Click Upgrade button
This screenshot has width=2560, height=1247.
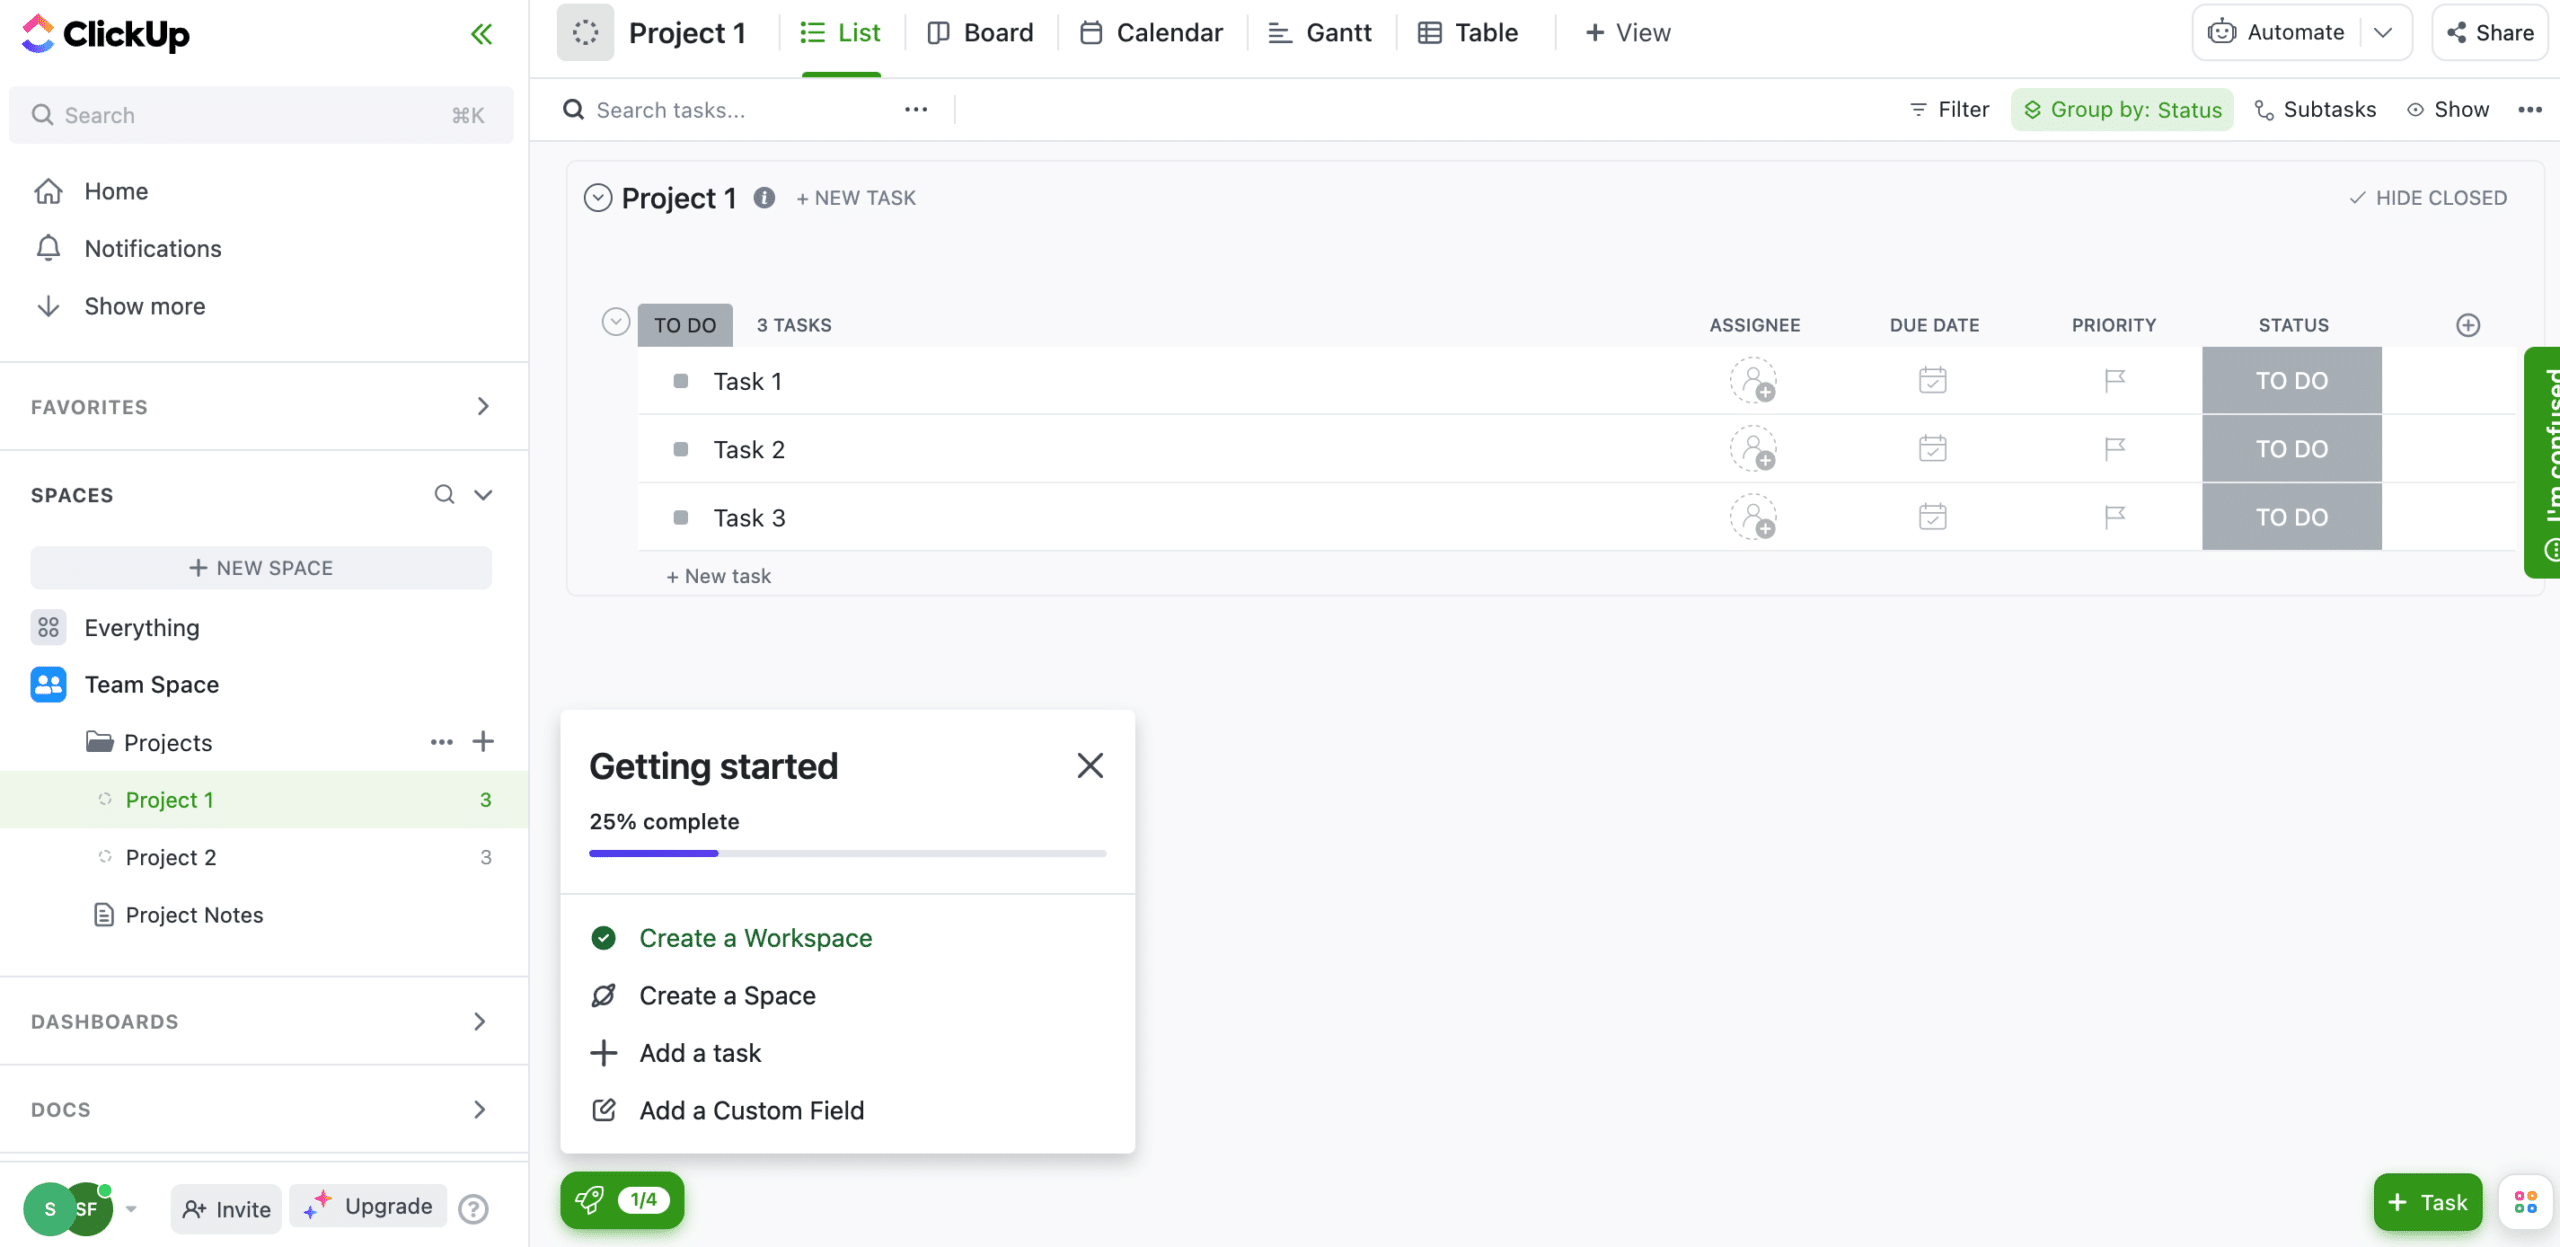pos(369,1206)
